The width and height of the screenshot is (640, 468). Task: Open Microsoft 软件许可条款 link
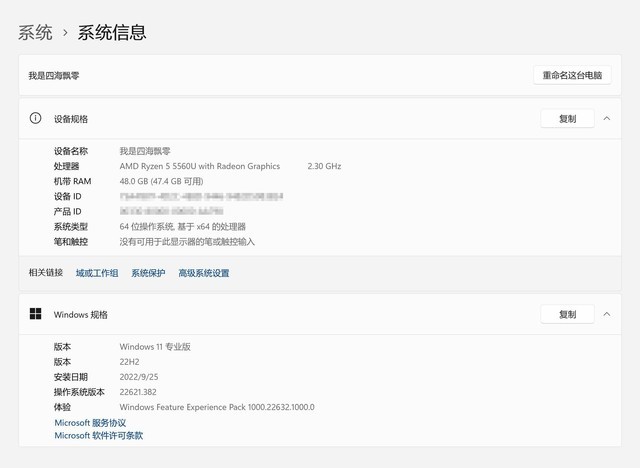point(99,435)
